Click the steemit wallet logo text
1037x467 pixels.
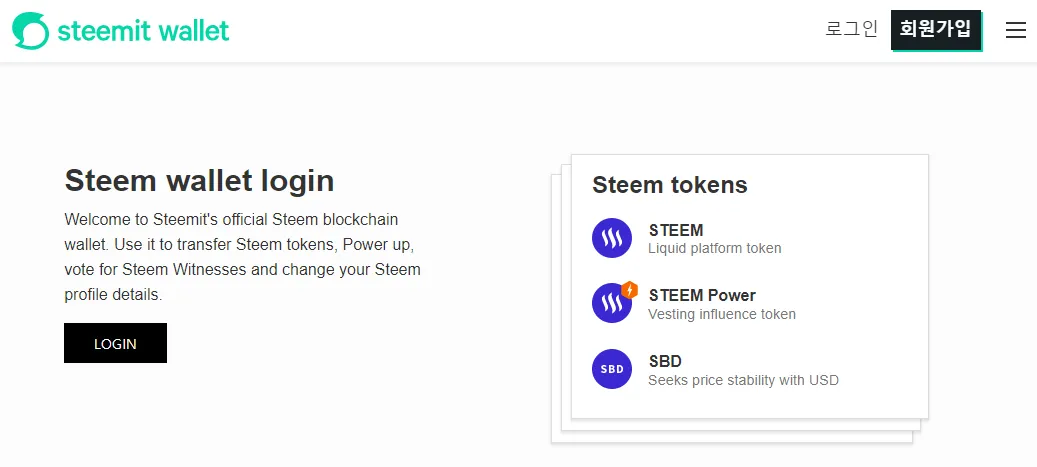pyautogui.click(x=144, y=30)
